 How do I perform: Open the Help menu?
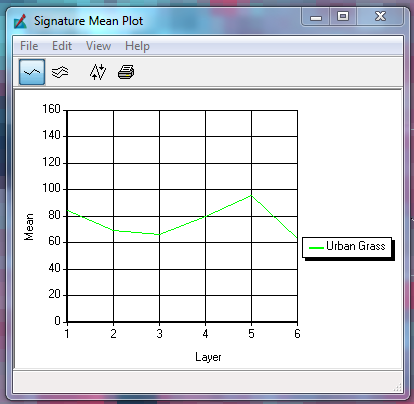(x=137, y=46)
